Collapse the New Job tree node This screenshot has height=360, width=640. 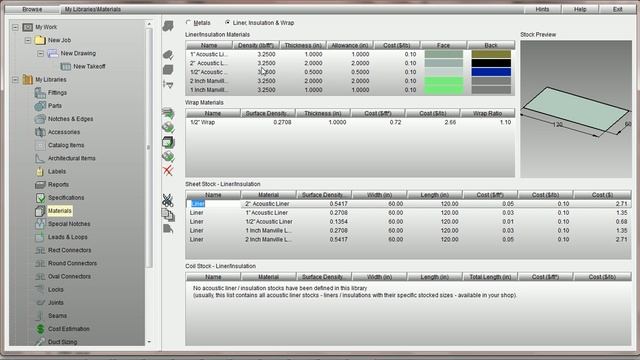(28, 40)
